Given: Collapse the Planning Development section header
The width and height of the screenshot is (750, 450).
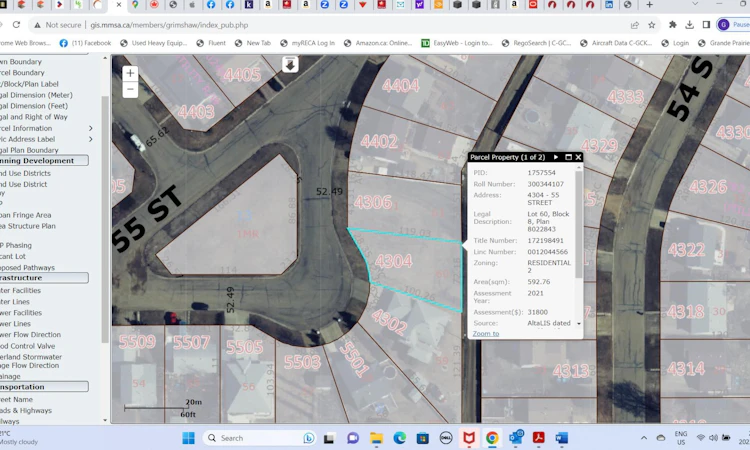Looking at the screenshot, I should tap(44, 161).
